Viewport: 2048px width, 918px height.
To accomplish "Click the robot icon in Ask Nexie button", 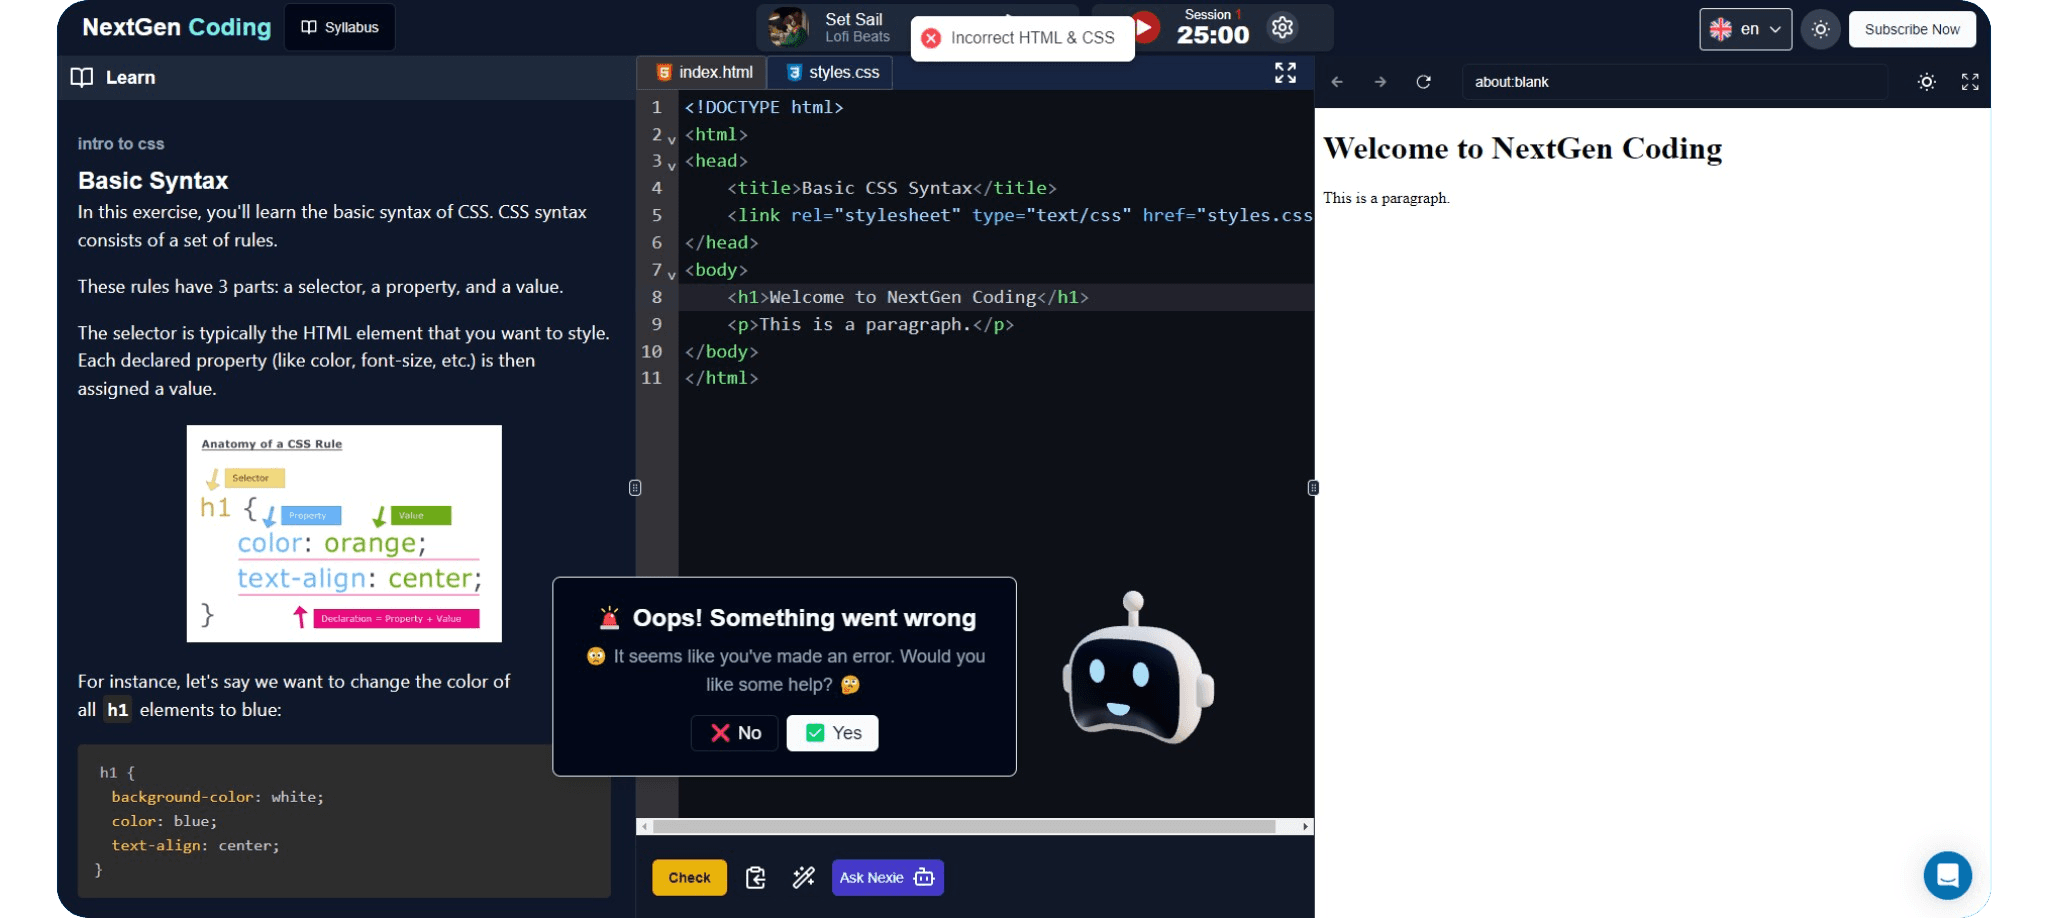I will pyautogui.click(x=924, y=877).
